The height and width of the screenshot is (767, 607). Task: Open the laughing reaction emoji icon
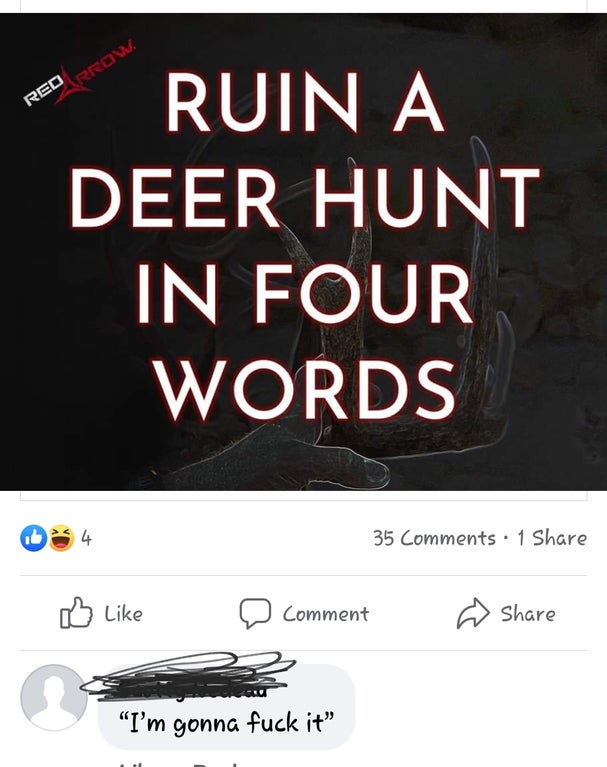(x=61, y=538)
